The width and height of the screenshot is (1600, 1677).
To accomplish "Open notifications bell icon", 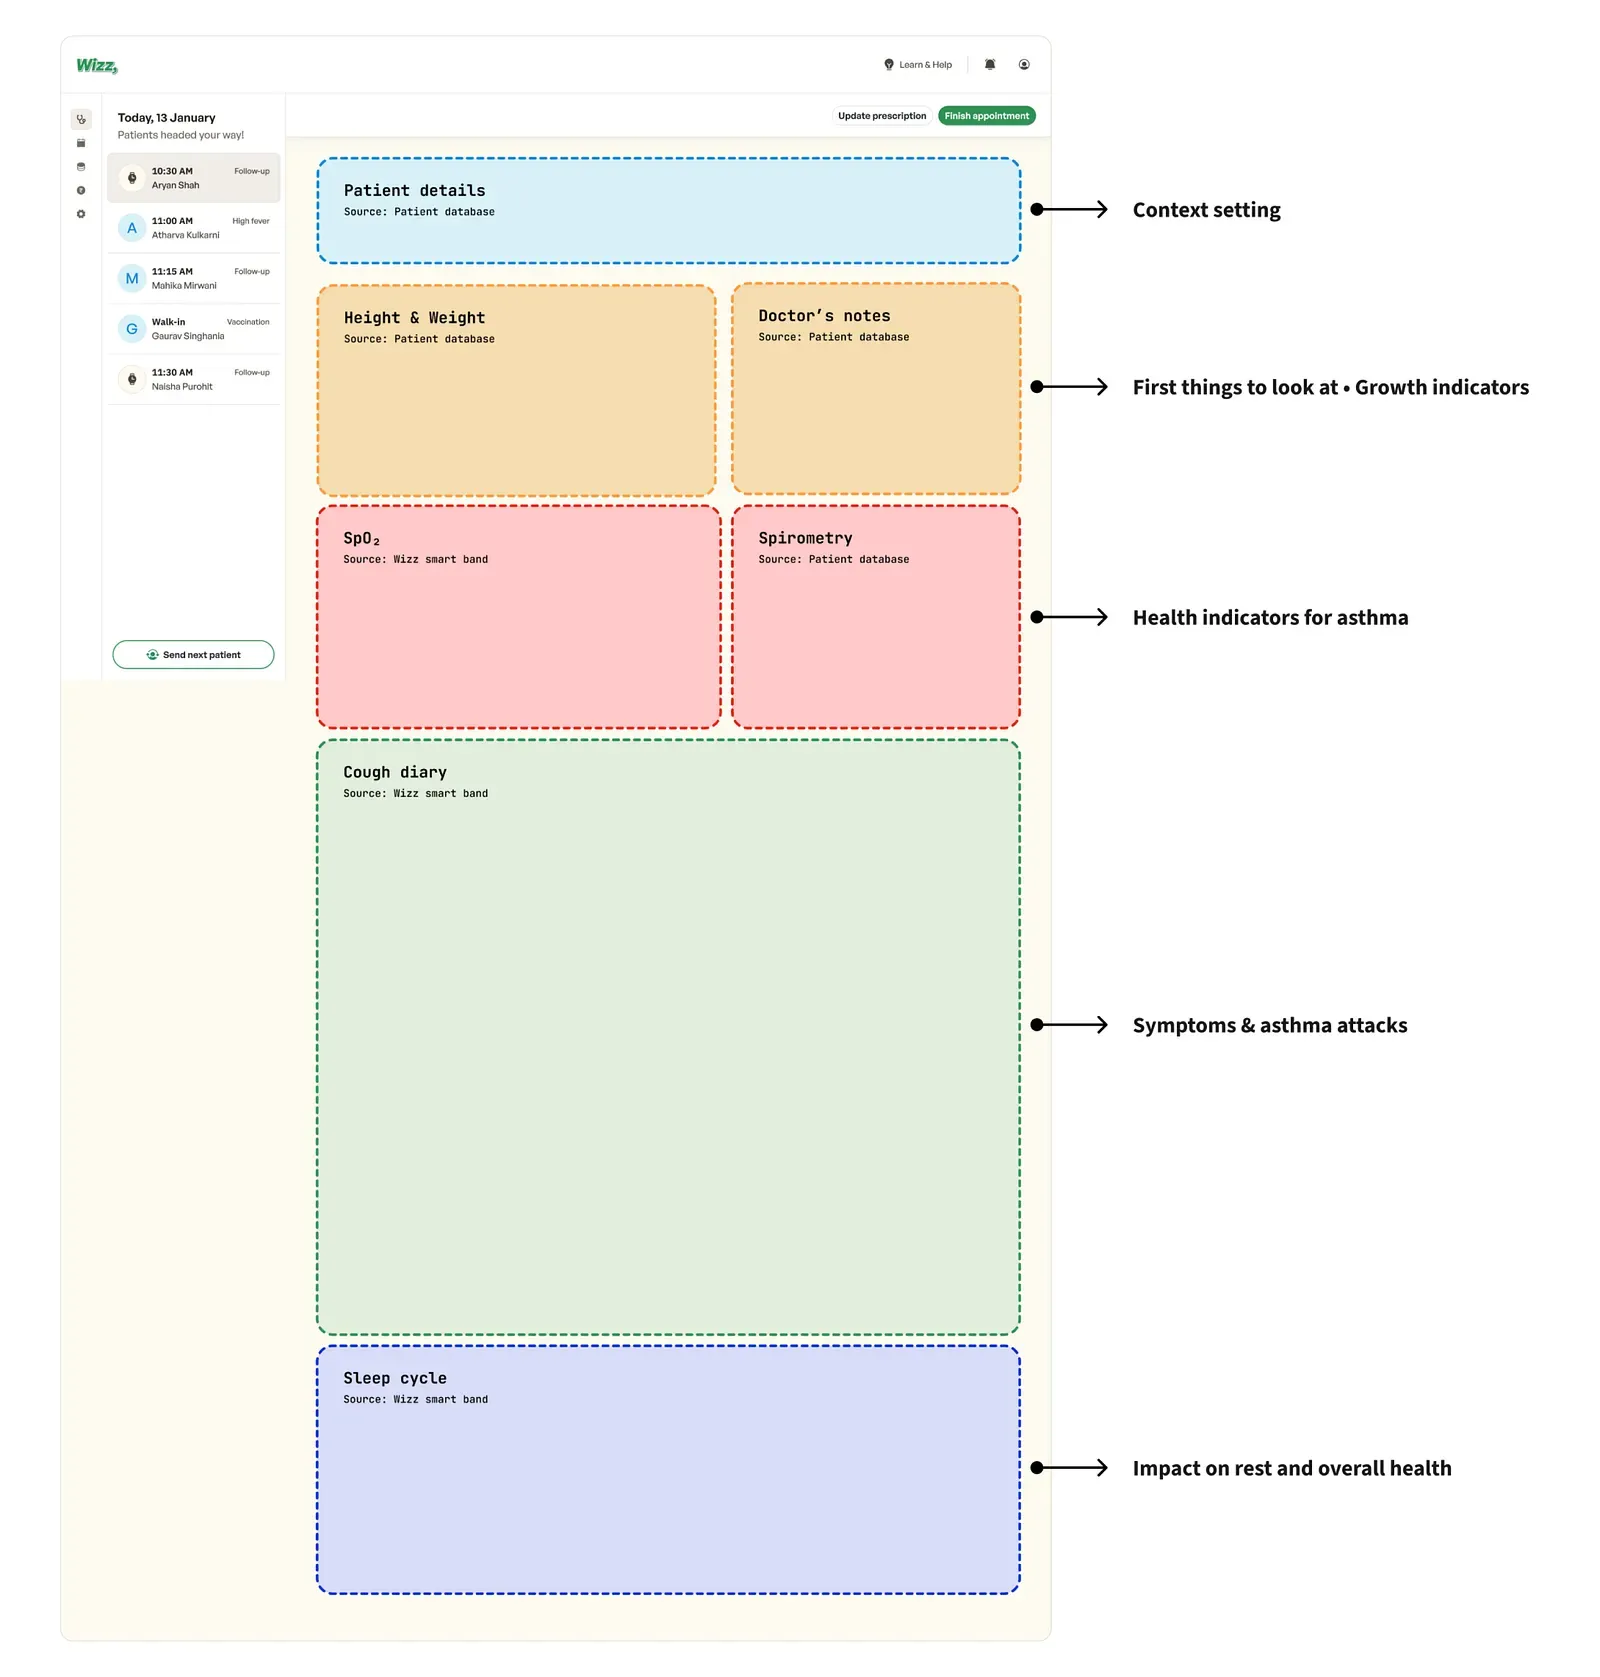I will tap(990, 64).
